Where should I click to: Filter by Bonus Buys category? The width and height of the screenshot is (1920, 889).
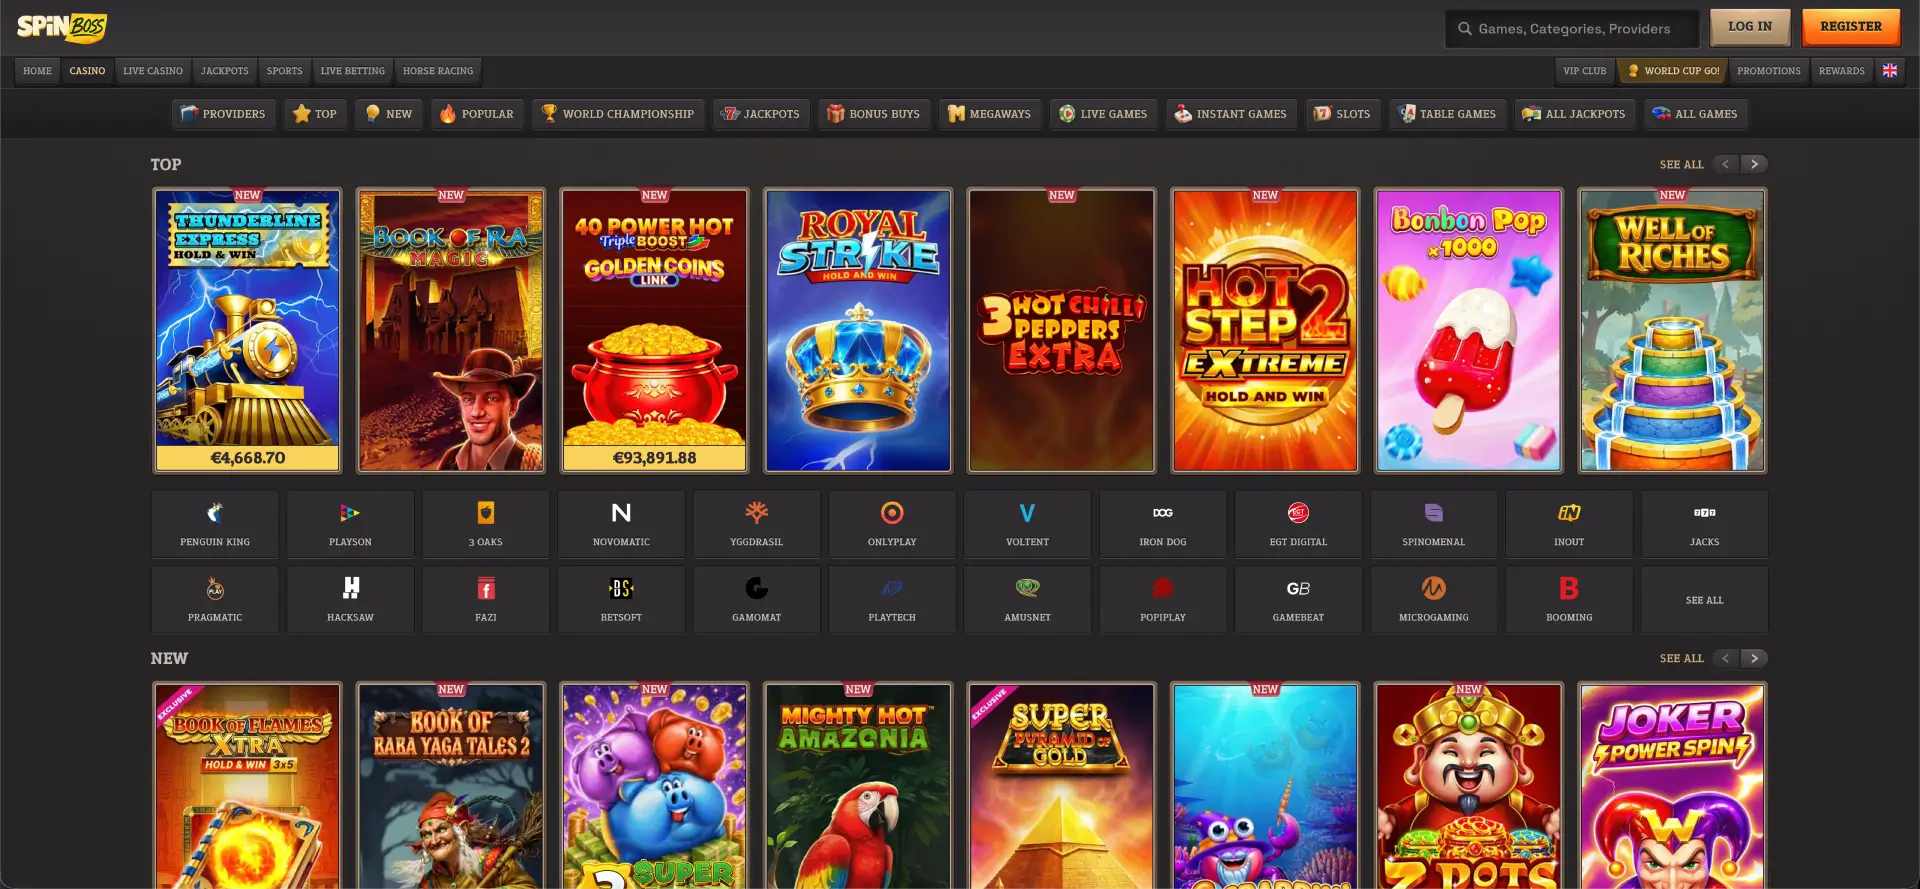[874, 114]
